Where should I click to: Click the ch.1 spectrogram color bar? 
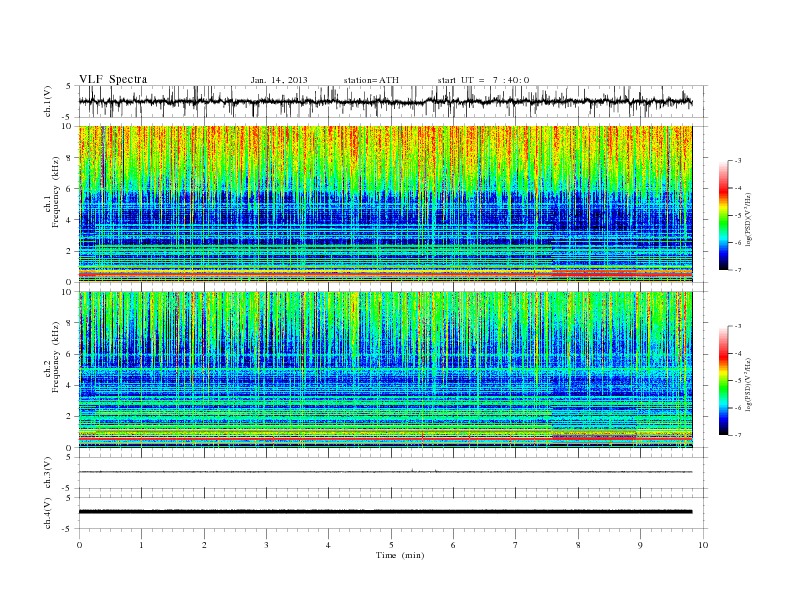(723, 216)
